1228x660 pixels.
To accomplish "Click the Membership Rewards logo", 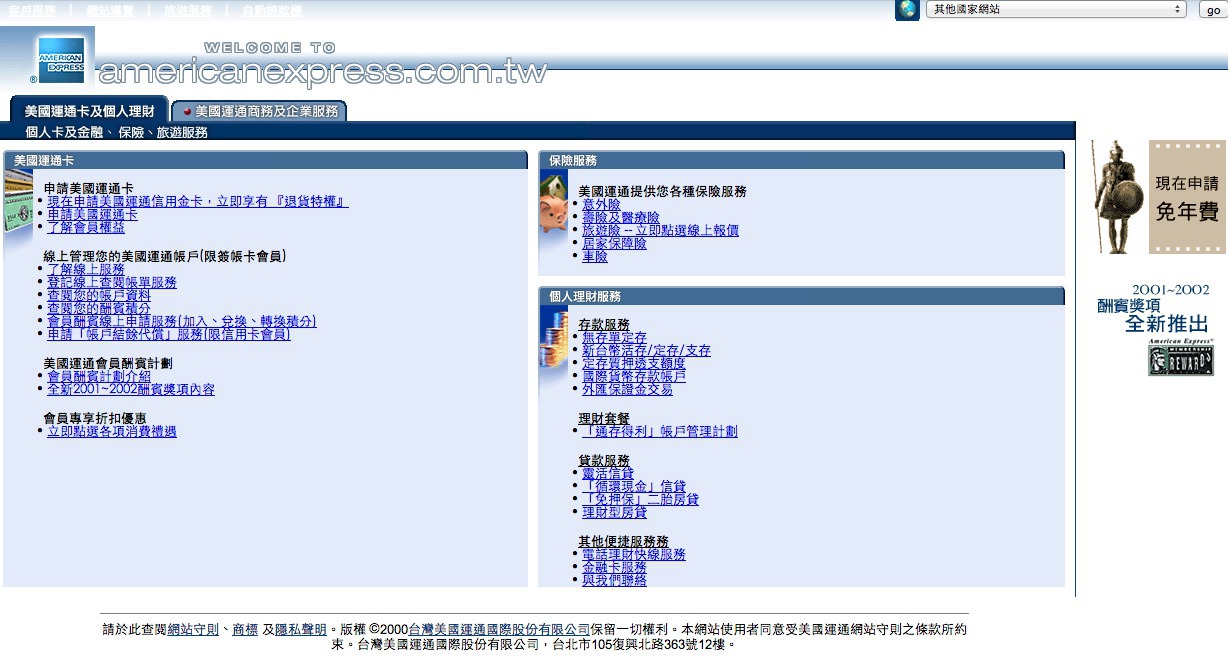I will [x=1180, y=357].
